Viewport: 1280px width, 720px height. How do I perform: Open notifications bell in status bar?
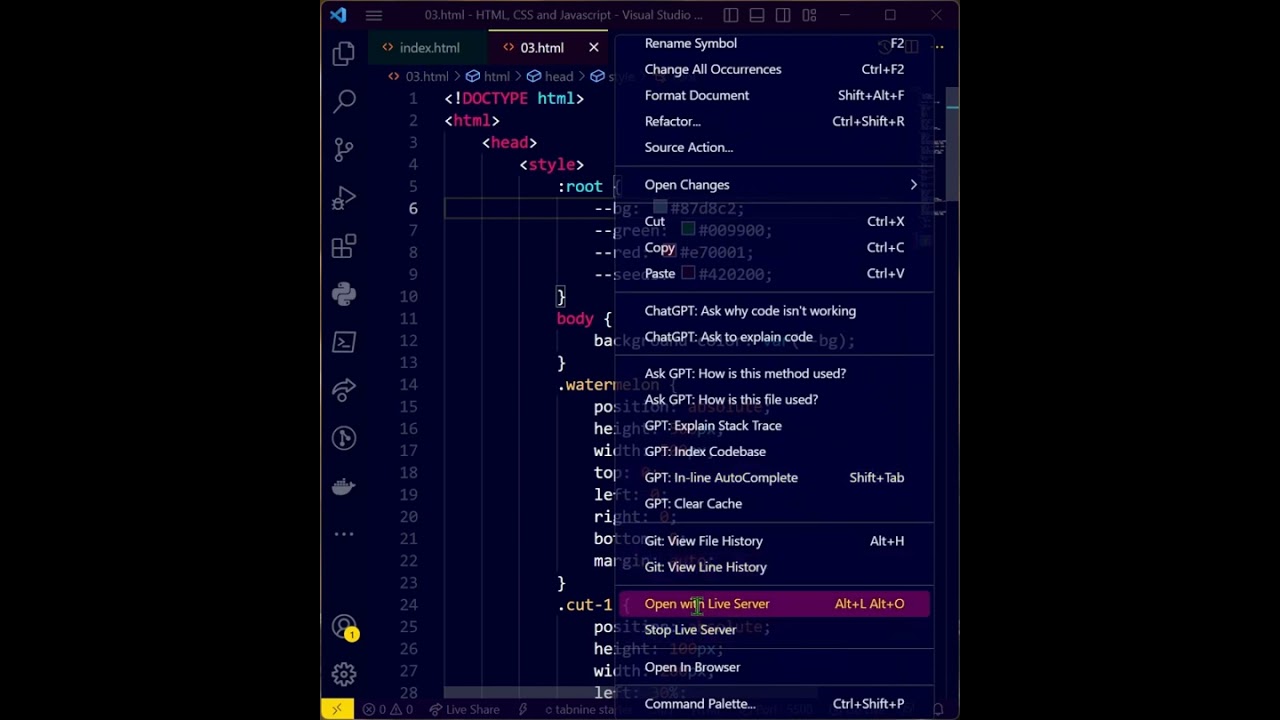click(938, 709)
